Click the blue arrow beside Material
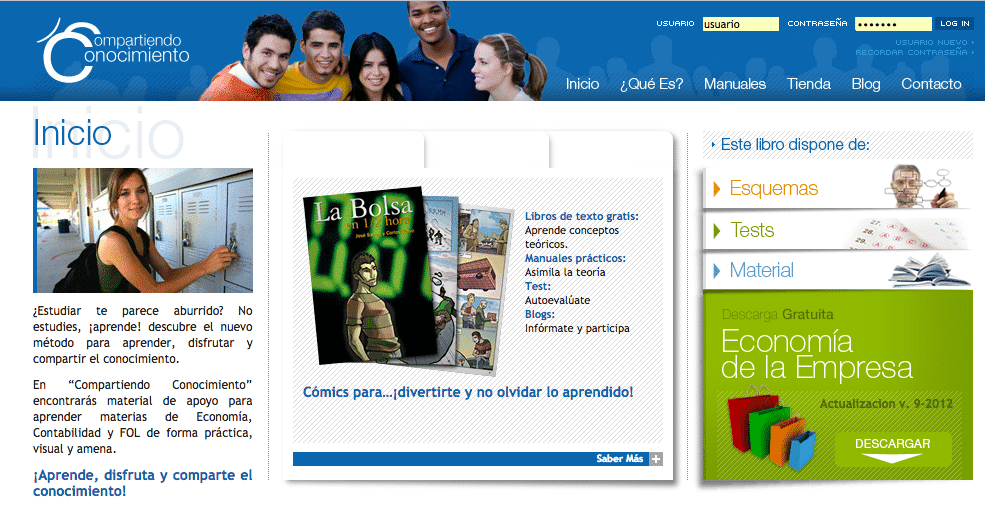Image resolution: width=985 pixels, height=521 pixels. pyautogui.click(x=717, y=271)
